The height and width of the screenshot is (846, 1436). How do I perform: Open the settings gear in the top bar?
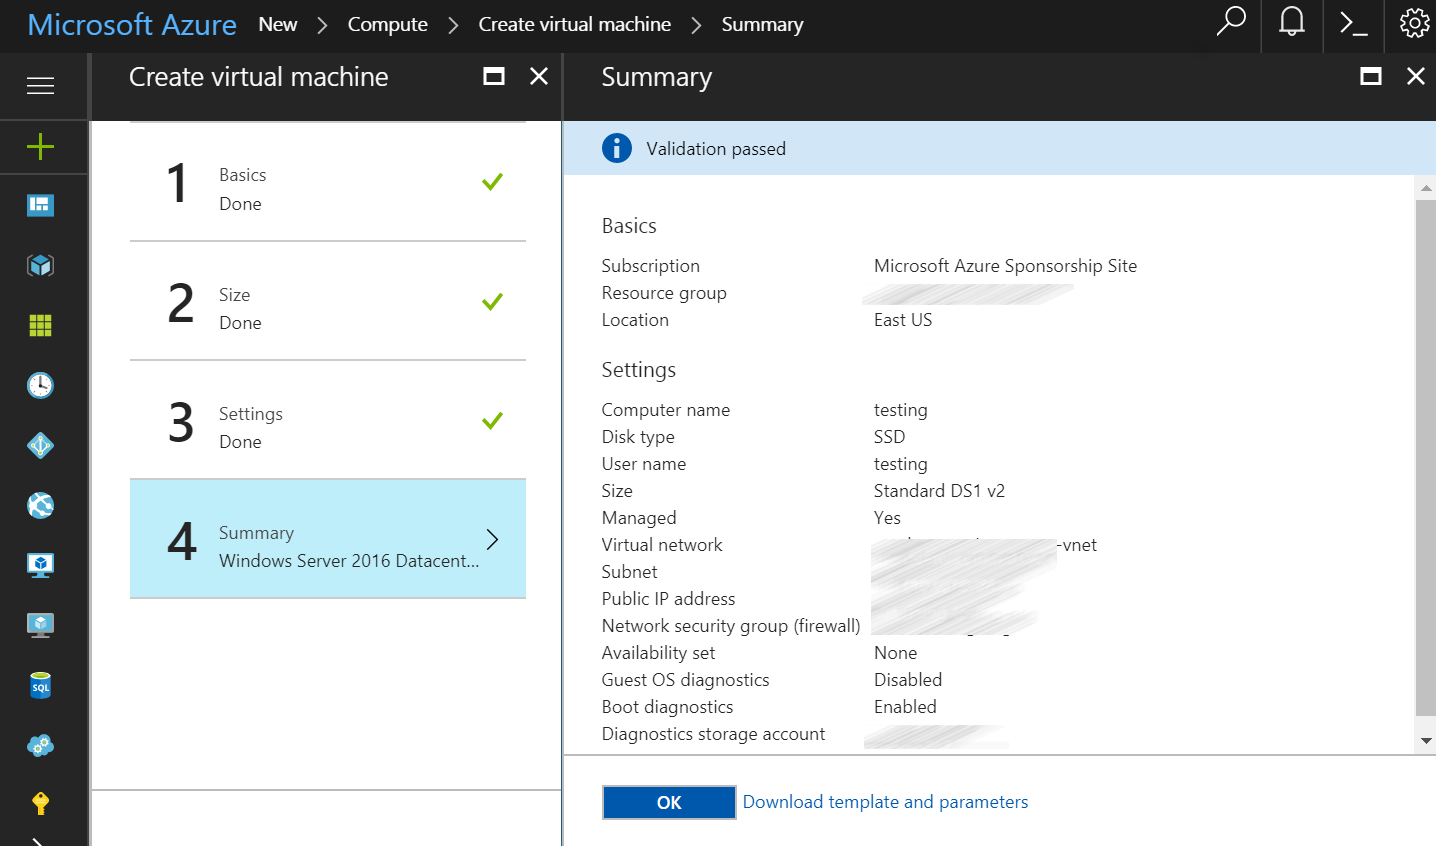pos(1414,22)
